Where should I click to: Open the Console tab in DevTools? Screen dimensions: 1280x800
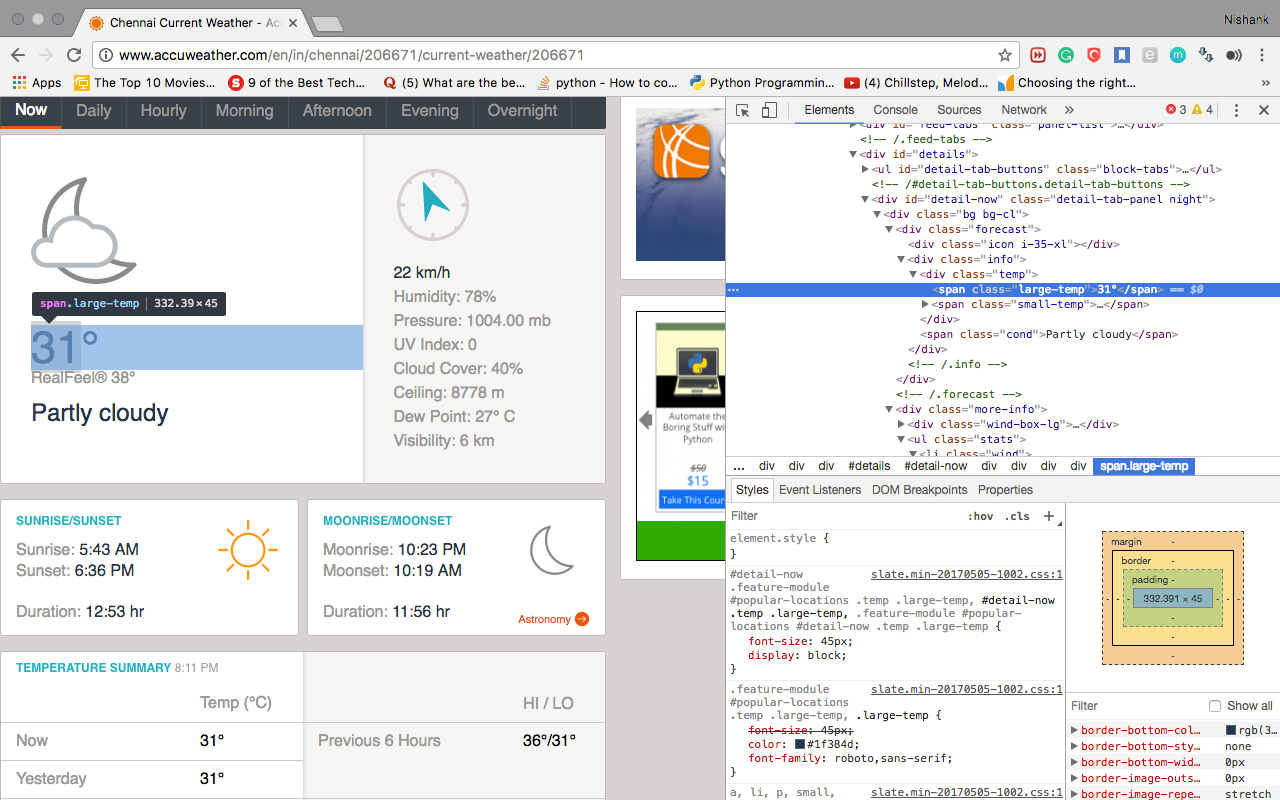click(x=895, y=110)
